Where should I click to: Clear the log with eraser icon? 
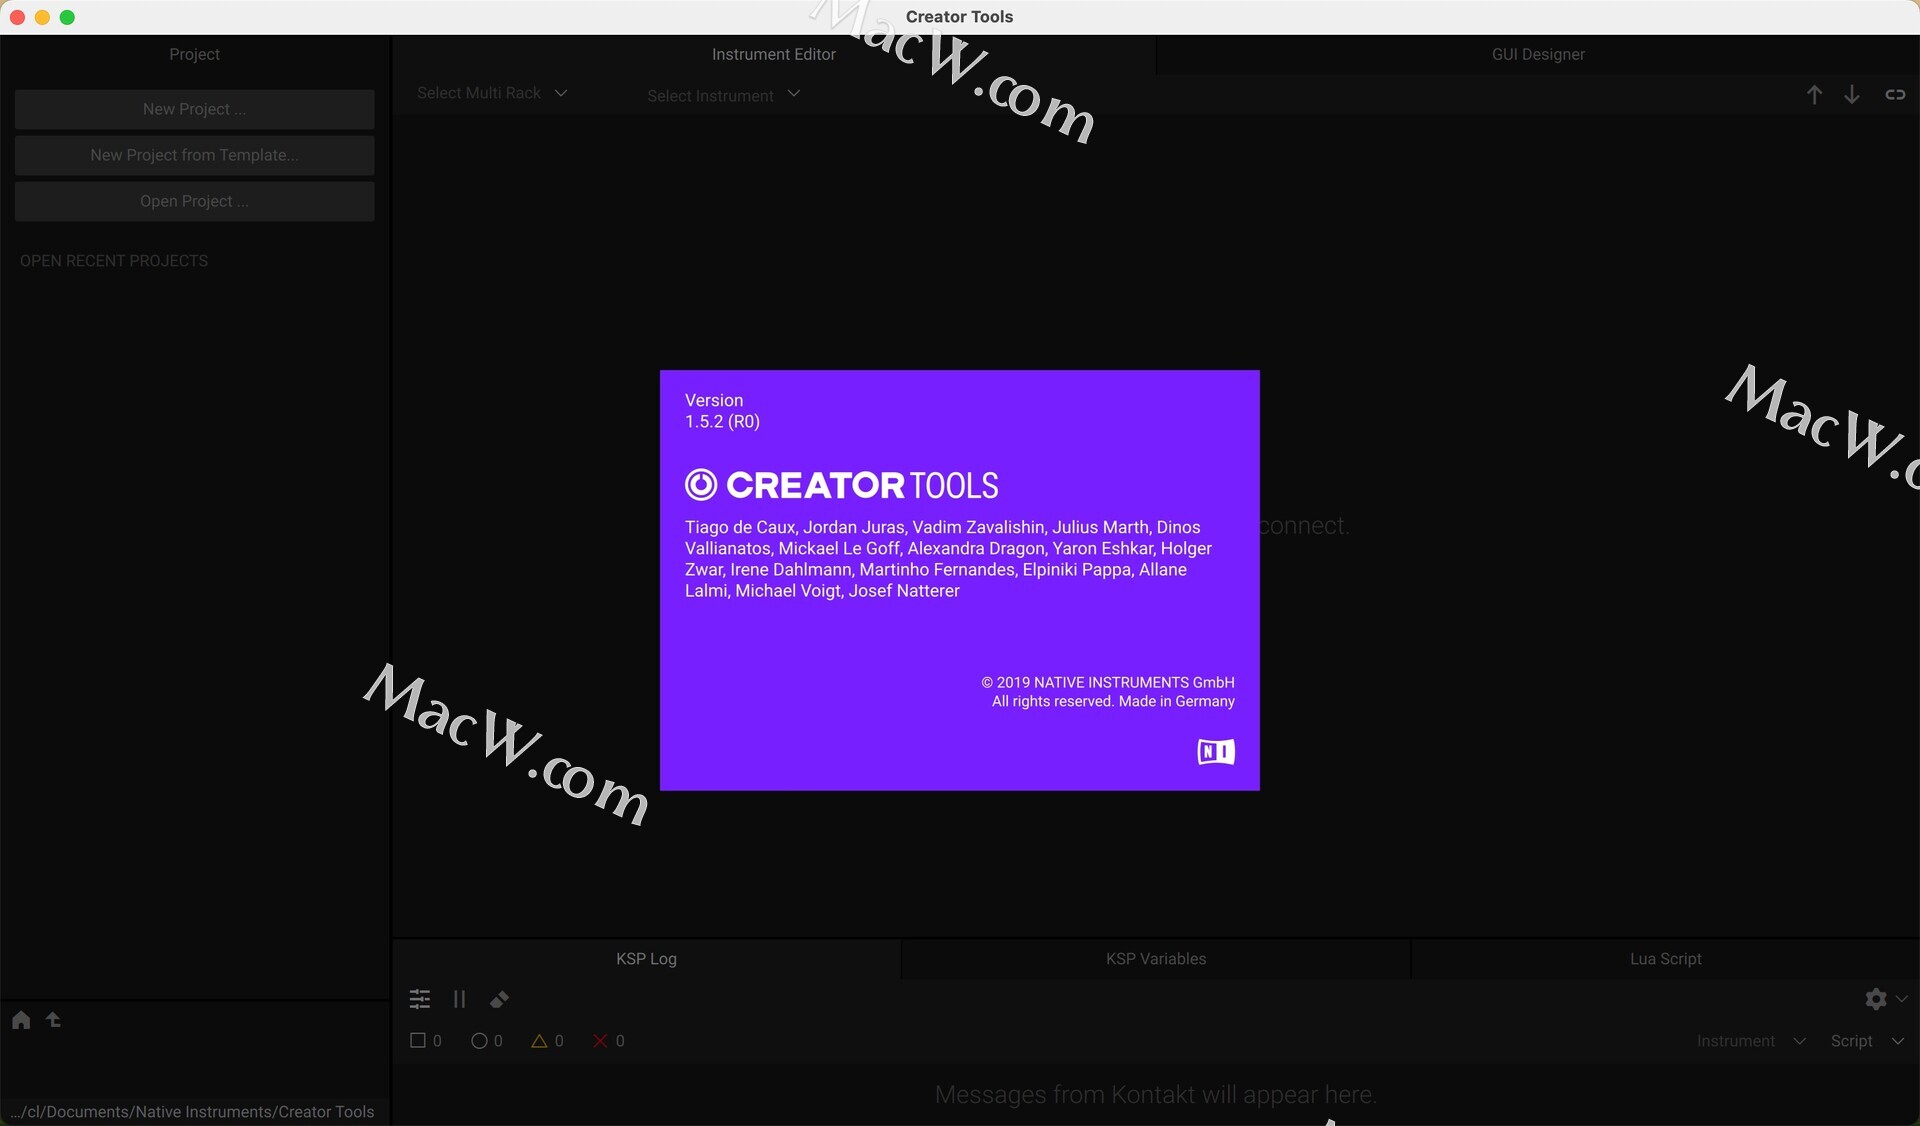tap(499, 999)
